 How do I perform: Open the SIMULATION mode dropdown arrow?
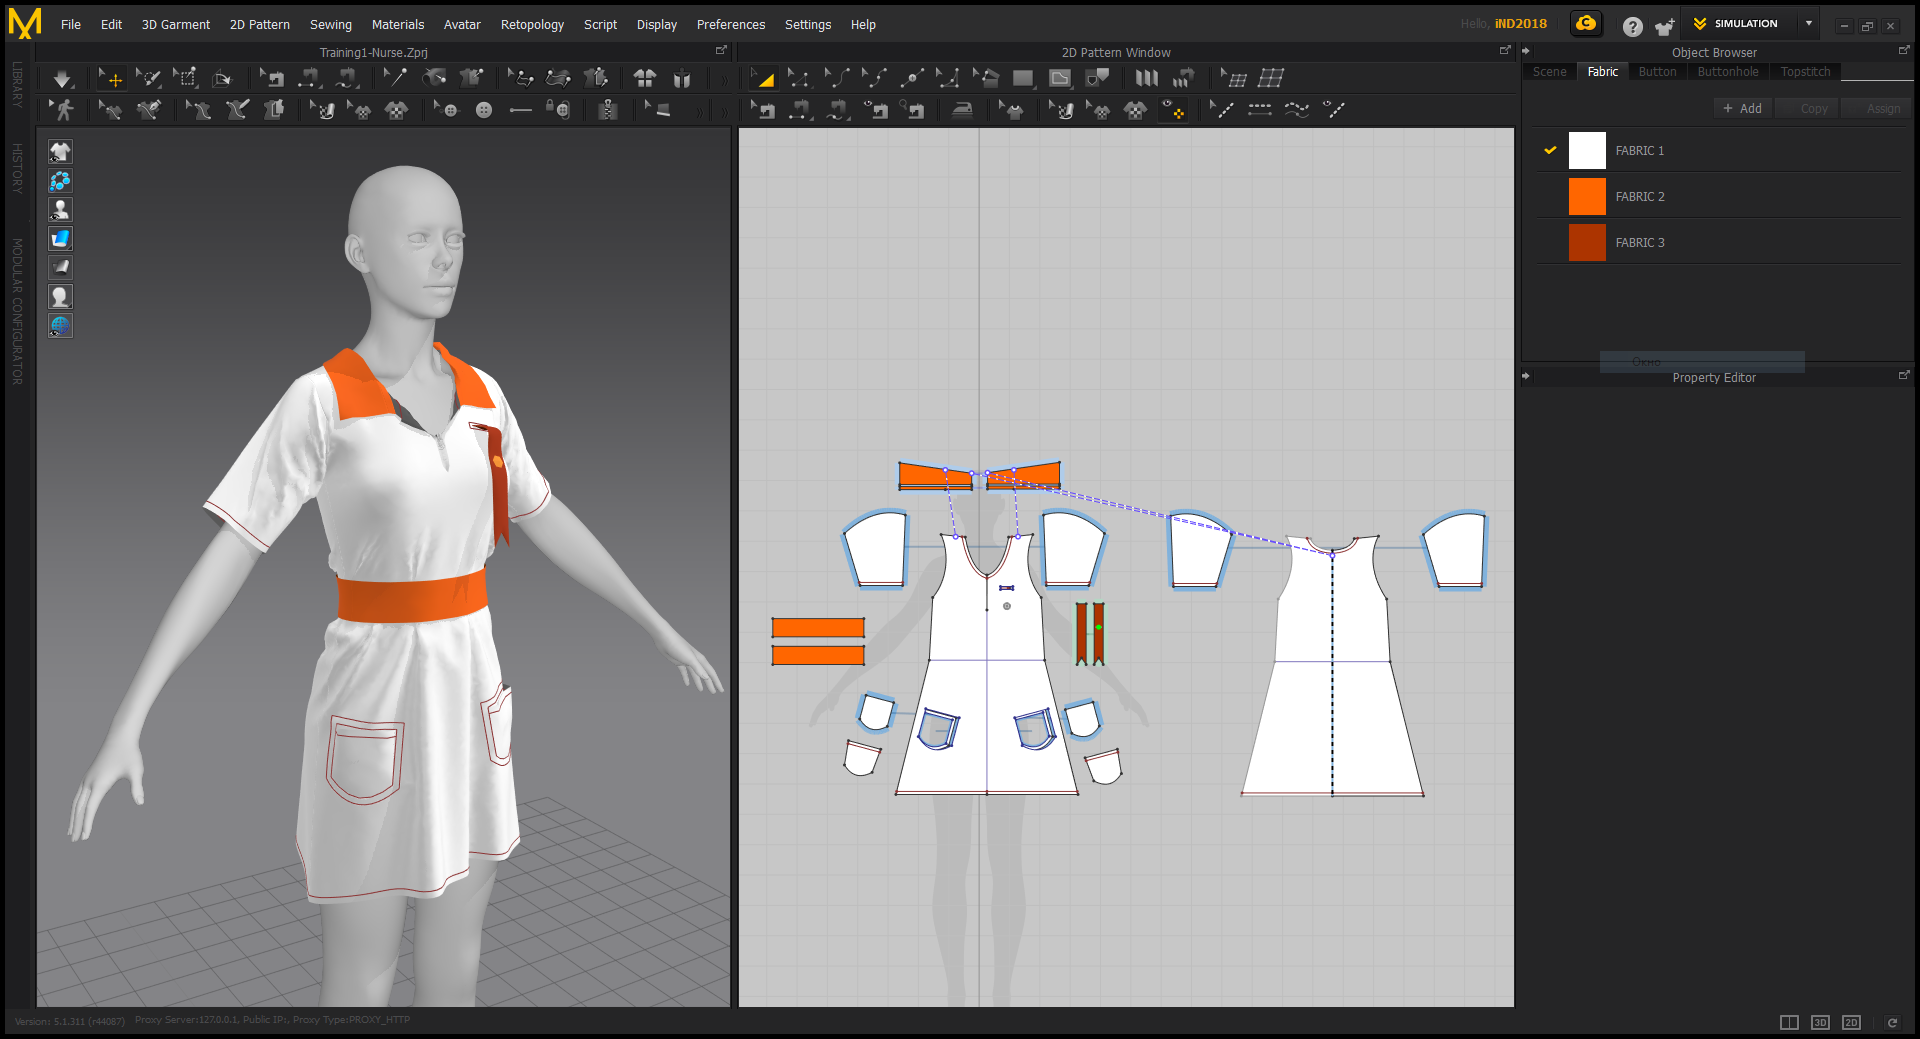tap(1808, 23)
